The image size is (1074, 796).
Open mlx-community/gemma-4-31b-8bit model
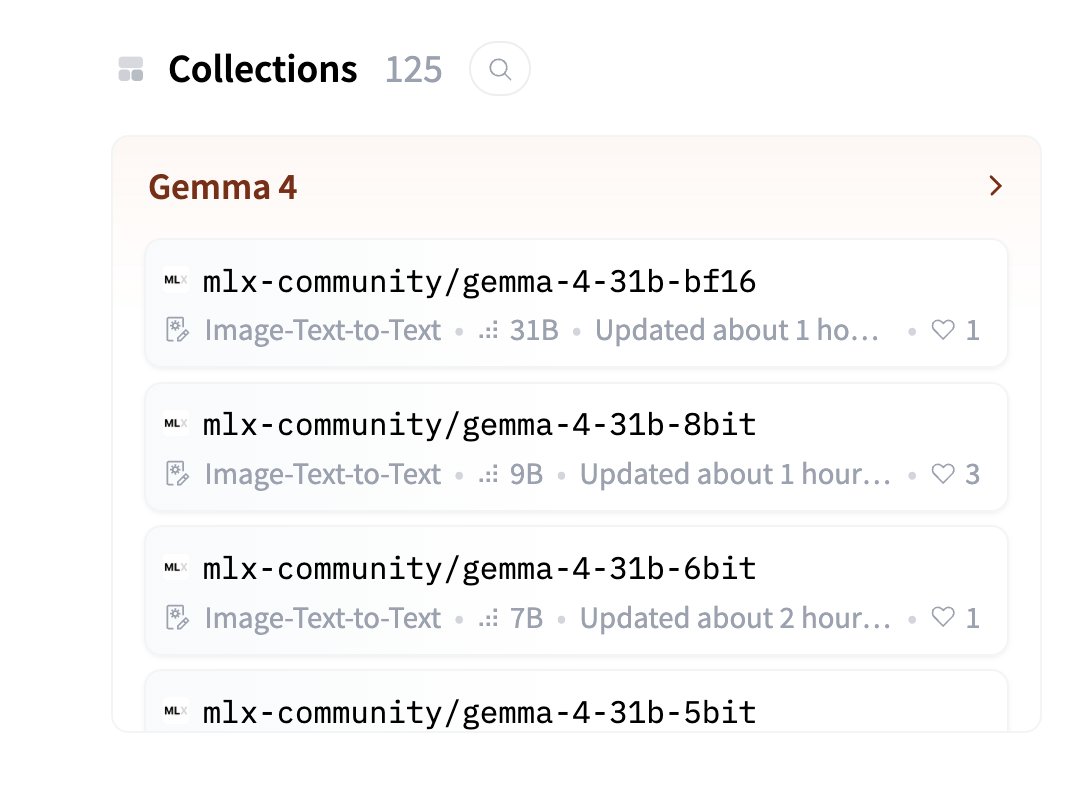point(479,426)
